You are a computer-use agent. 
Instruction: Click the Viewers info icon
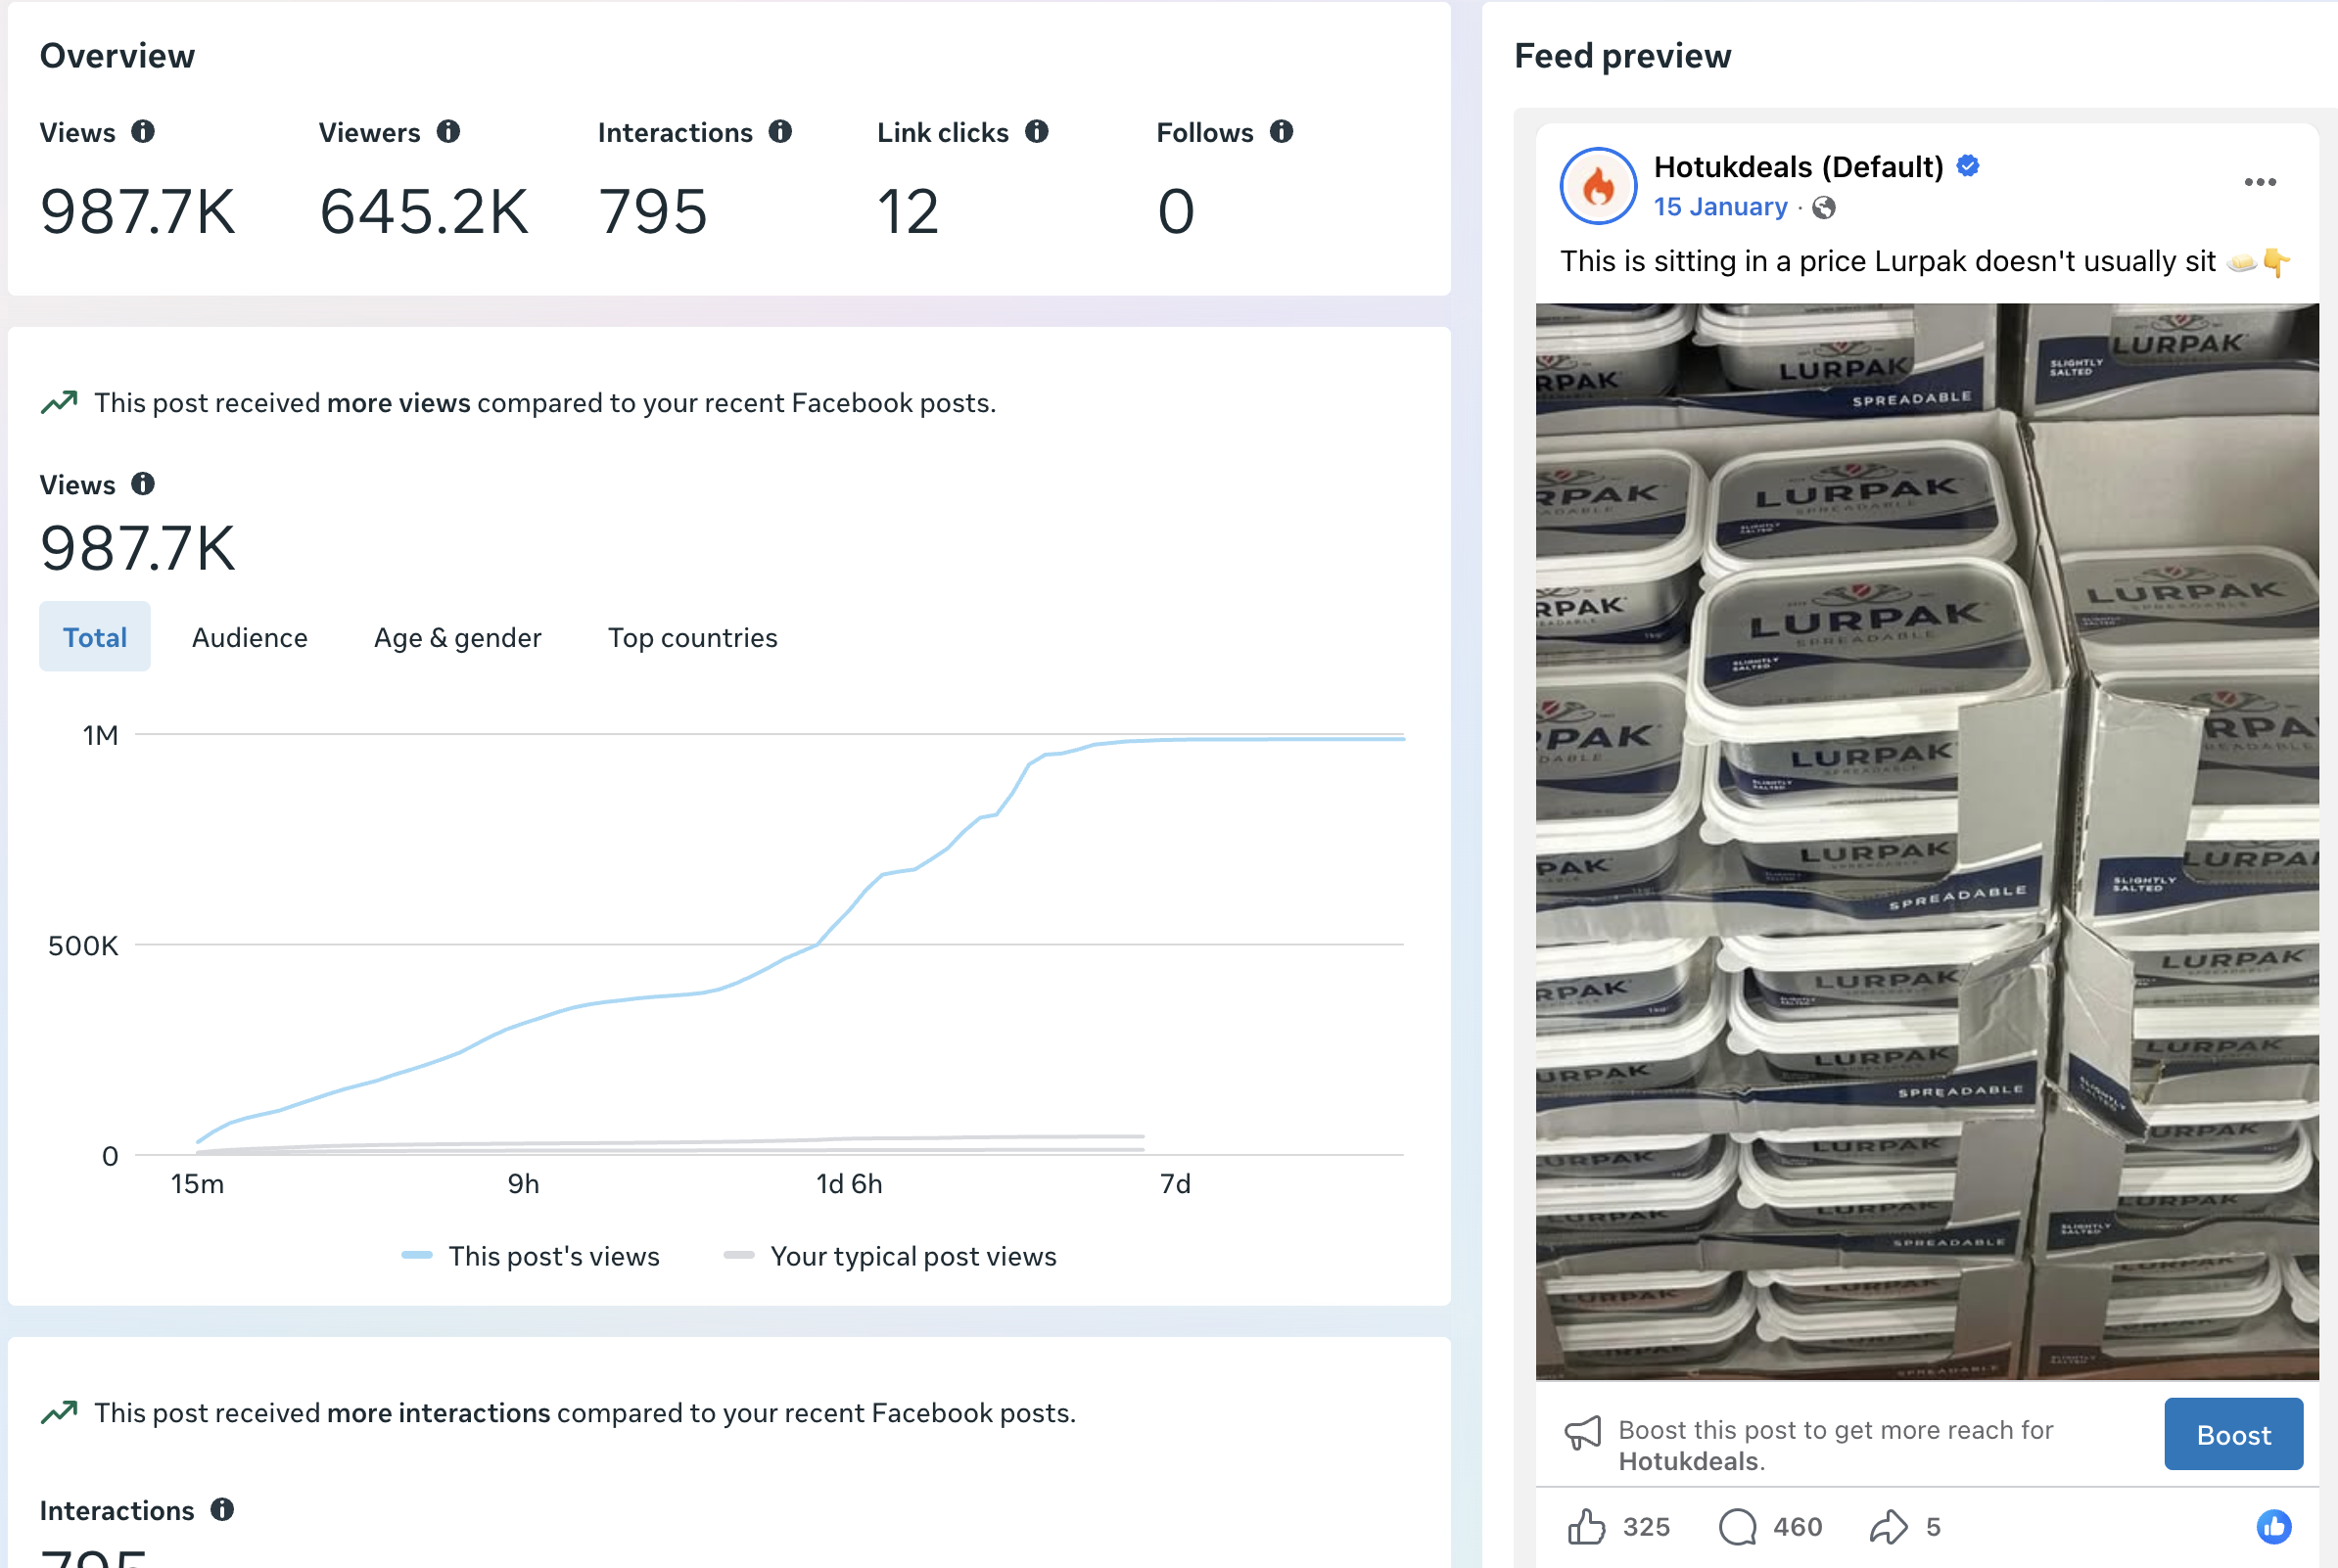point(448,131)
